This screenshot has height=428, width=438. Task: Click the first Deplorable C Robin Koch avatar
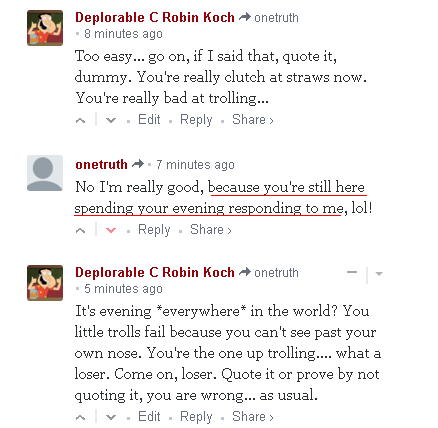click(x=45, y=28)
